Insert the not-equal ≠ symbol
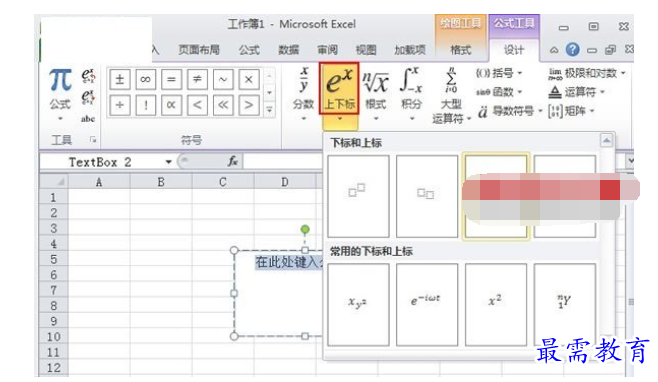Screen dimensions: 658x382 [x=197, y=79]
